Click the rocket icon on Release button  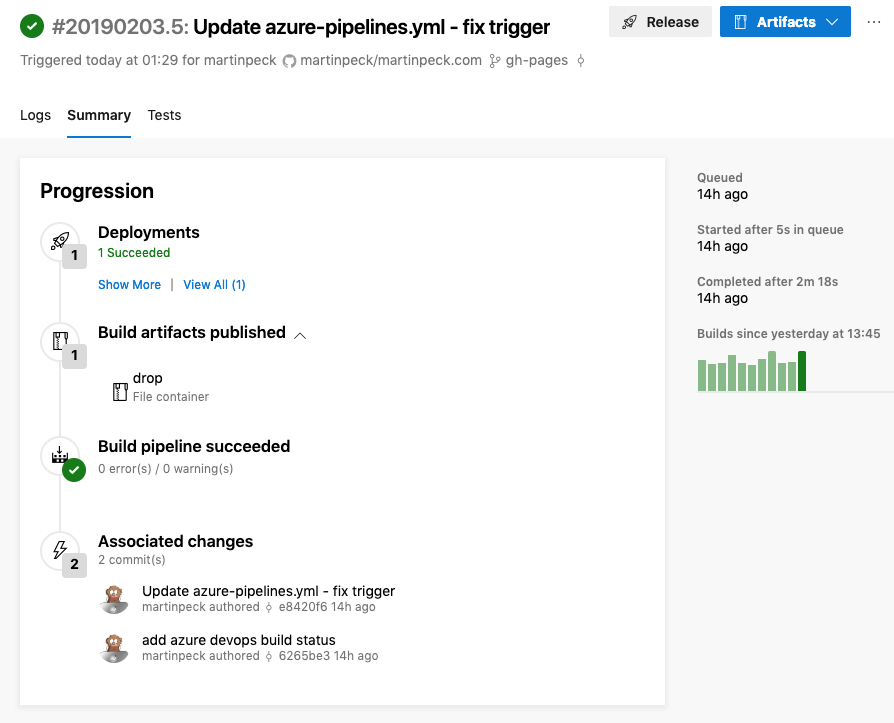click(x=629, y=22)
